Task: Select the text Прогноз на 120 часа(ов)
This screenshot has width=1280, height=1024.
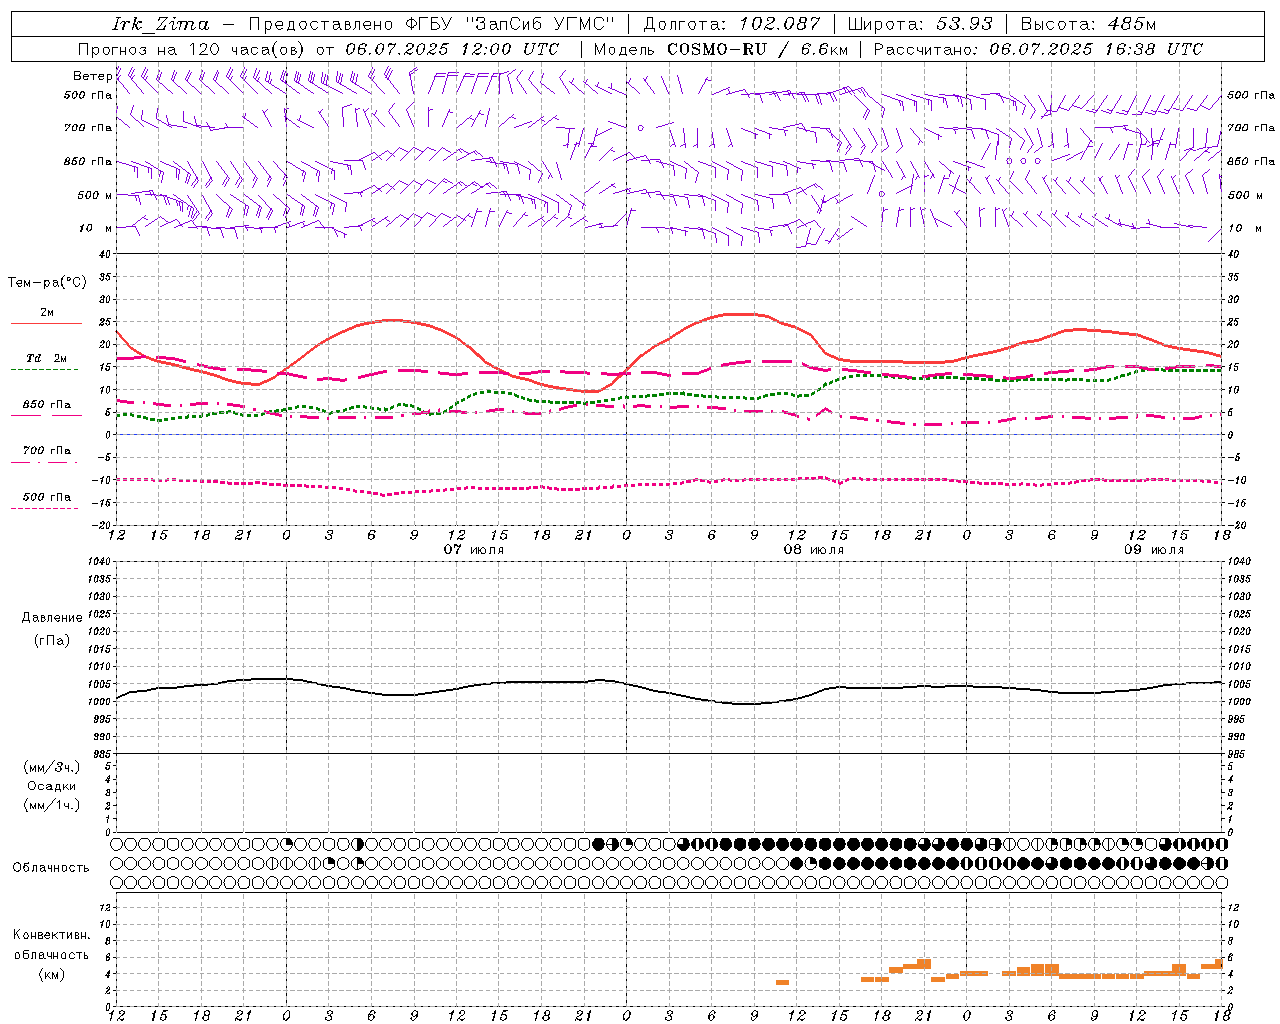Action: click(x=191, y=49)
